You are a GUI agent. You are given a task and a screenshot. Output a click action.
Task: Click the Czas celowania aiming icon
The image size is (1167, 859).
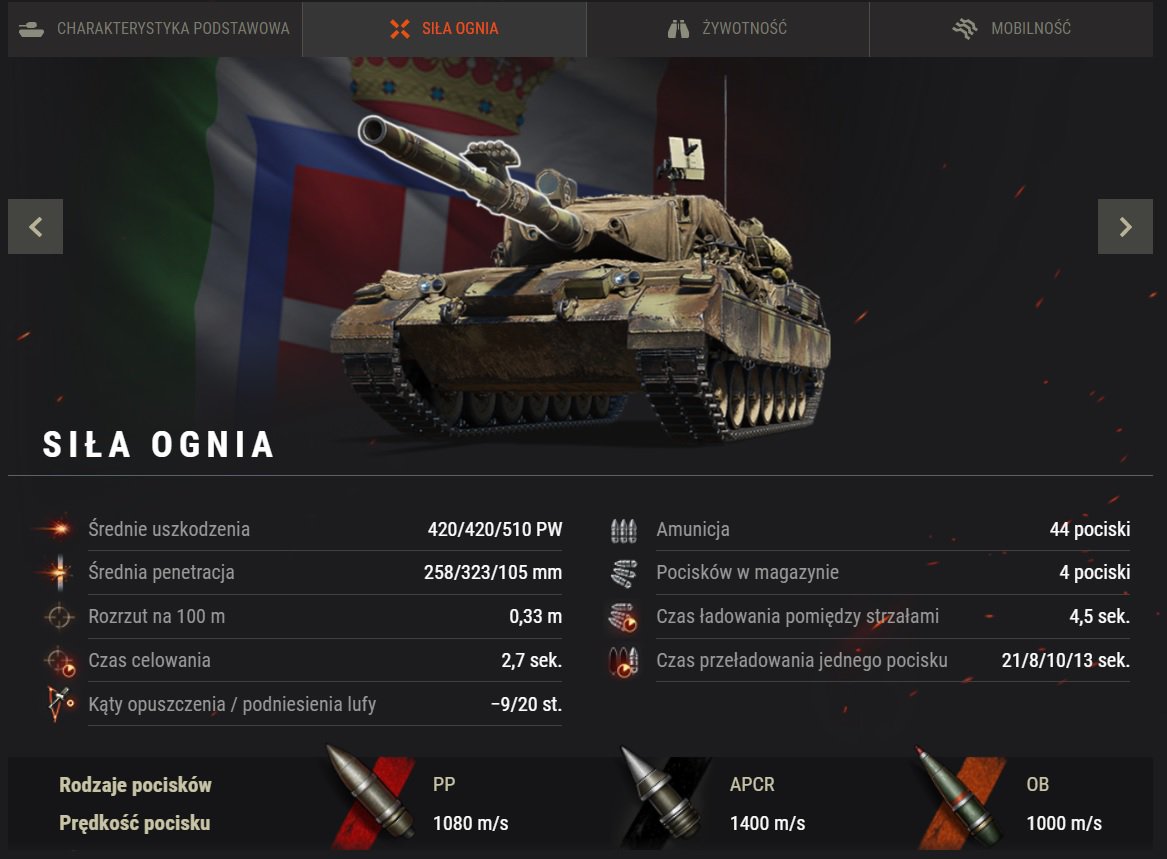point(60,661)
